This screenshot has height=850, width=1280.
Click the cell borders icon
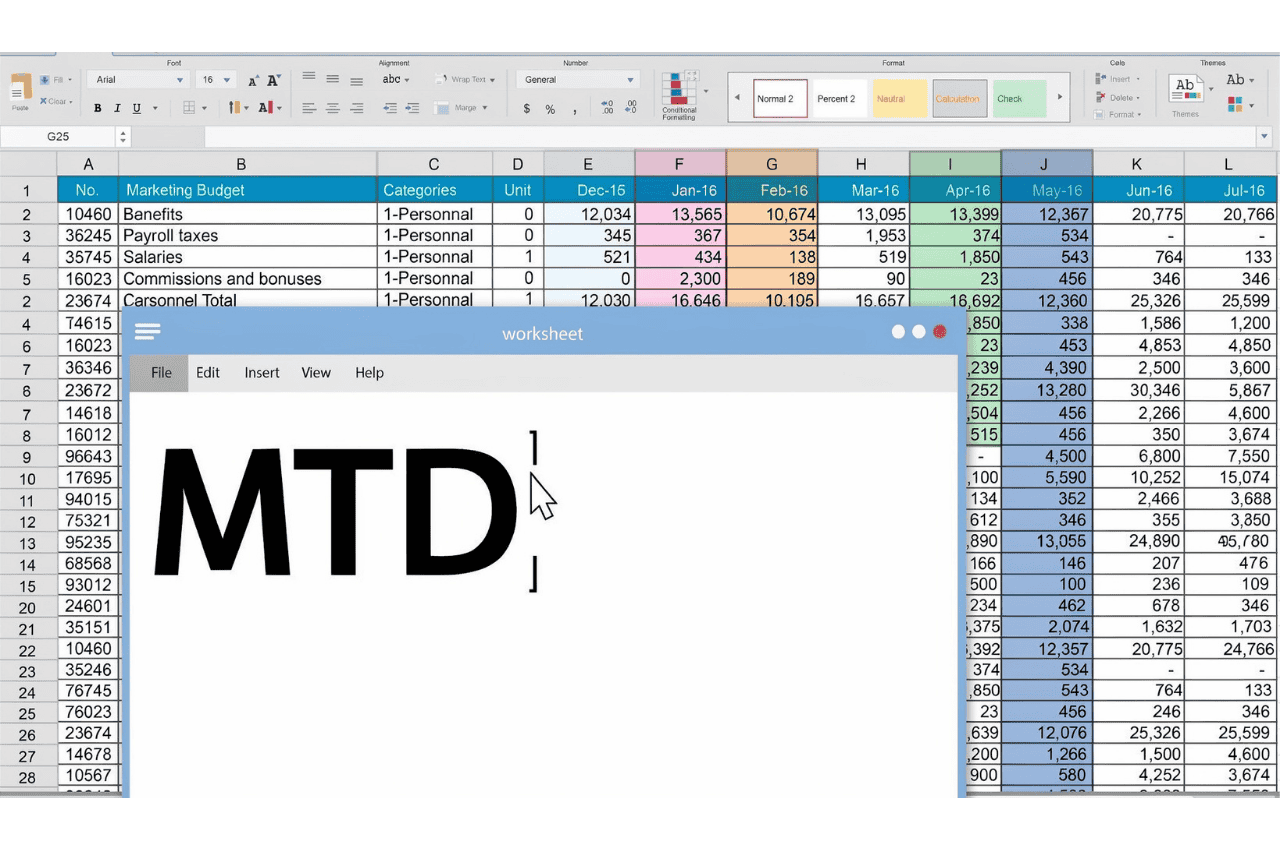coord(189,108)
